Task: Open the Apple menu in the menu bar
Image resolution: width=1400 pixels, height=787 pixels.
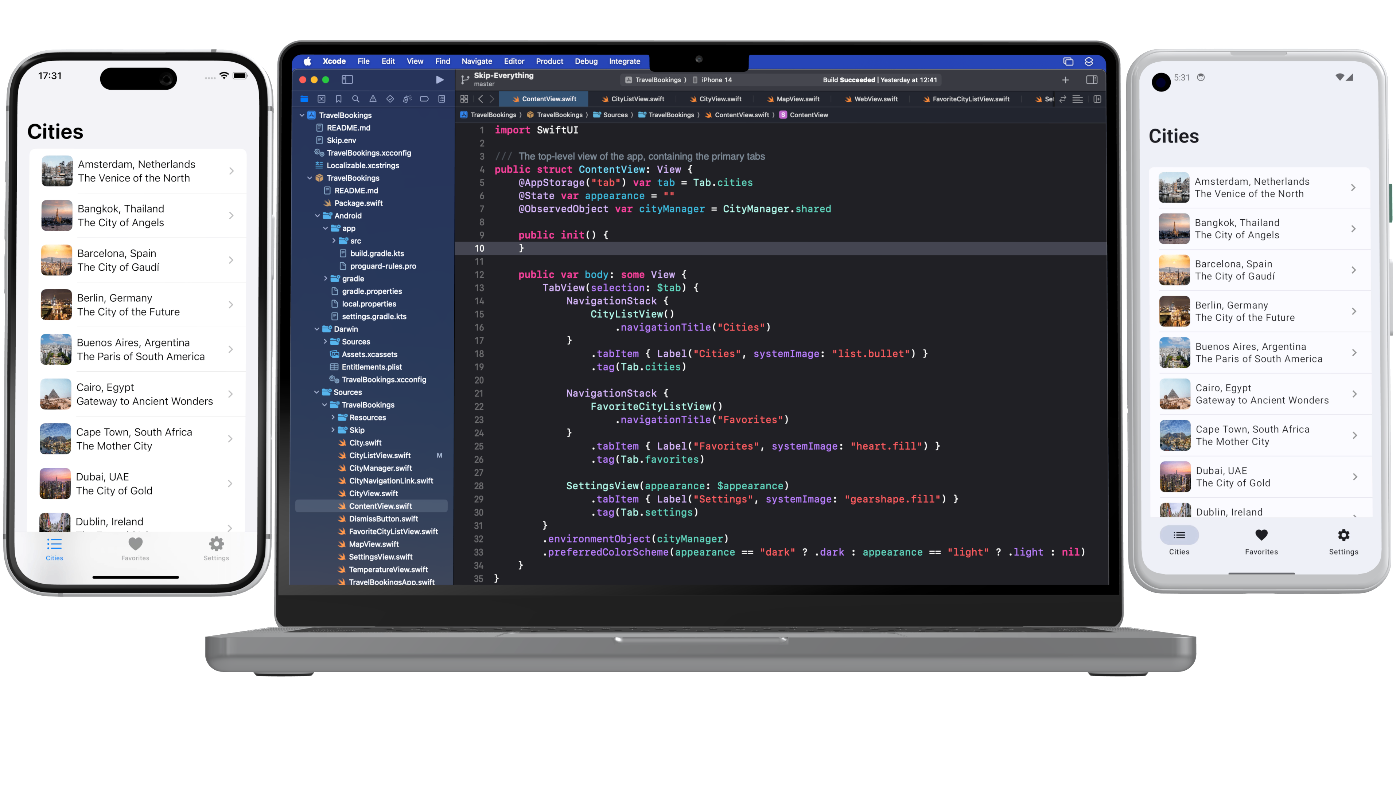Action: coord(308,61)
